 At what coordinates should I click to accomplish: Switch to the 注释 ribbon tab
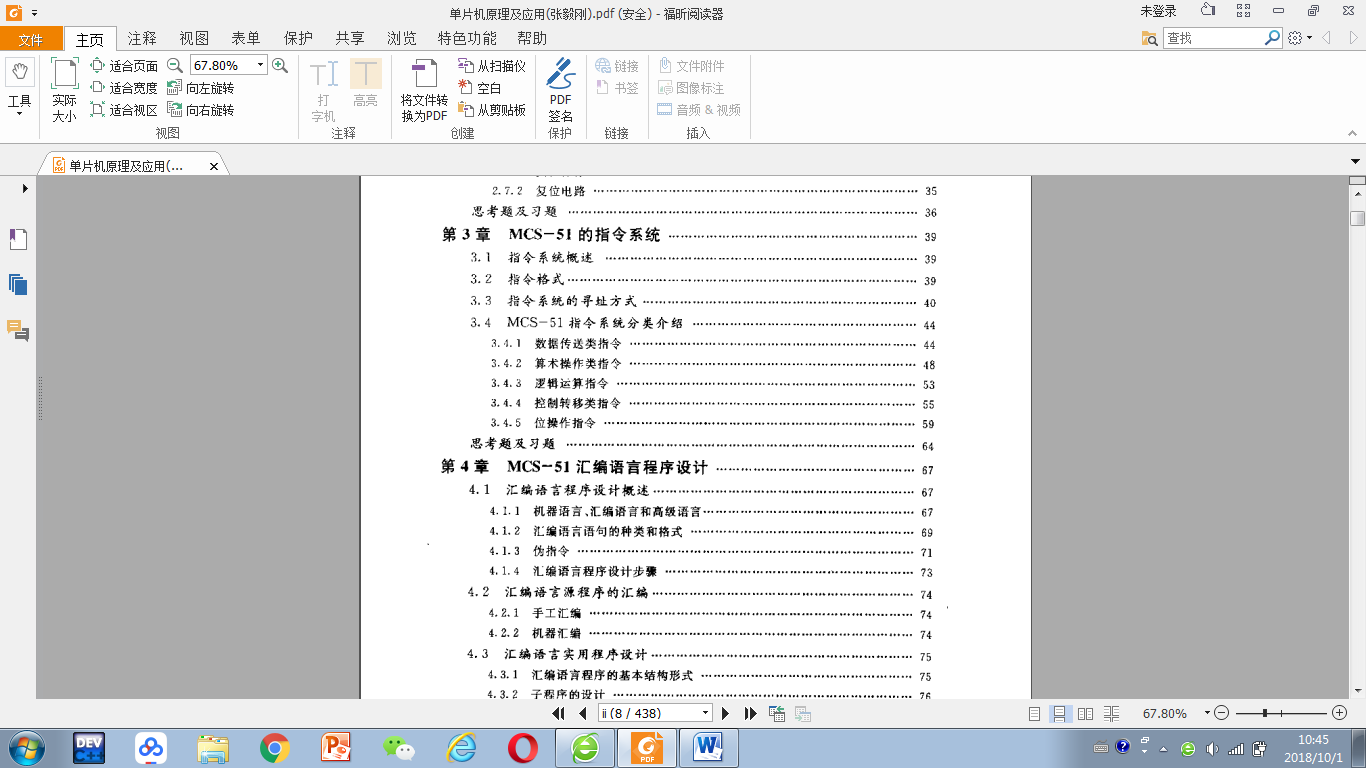point(142,39)
